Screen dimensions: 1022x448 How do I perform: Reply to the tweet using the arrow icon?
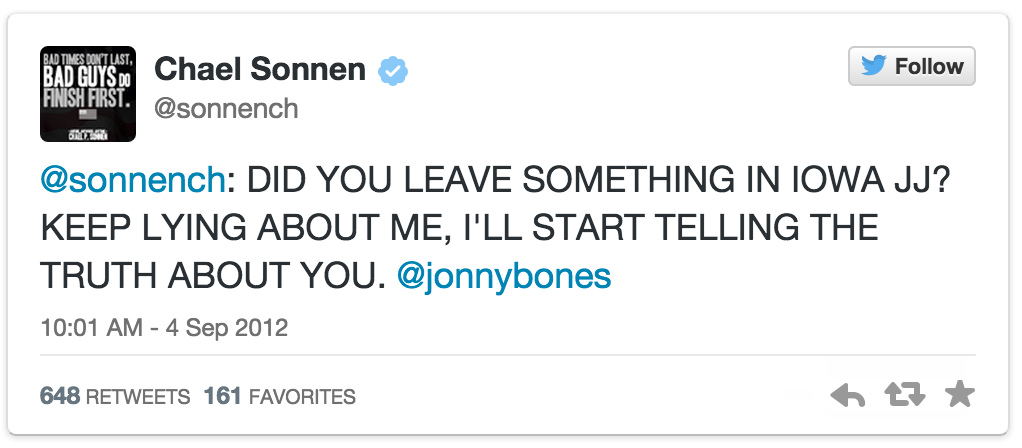coord(848,396)
